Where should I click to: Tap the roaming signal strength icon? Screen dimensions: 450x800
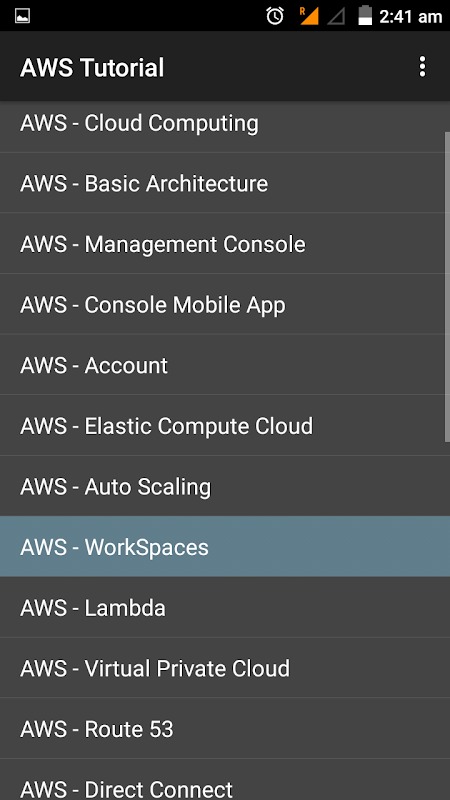(x=309, y=16)
